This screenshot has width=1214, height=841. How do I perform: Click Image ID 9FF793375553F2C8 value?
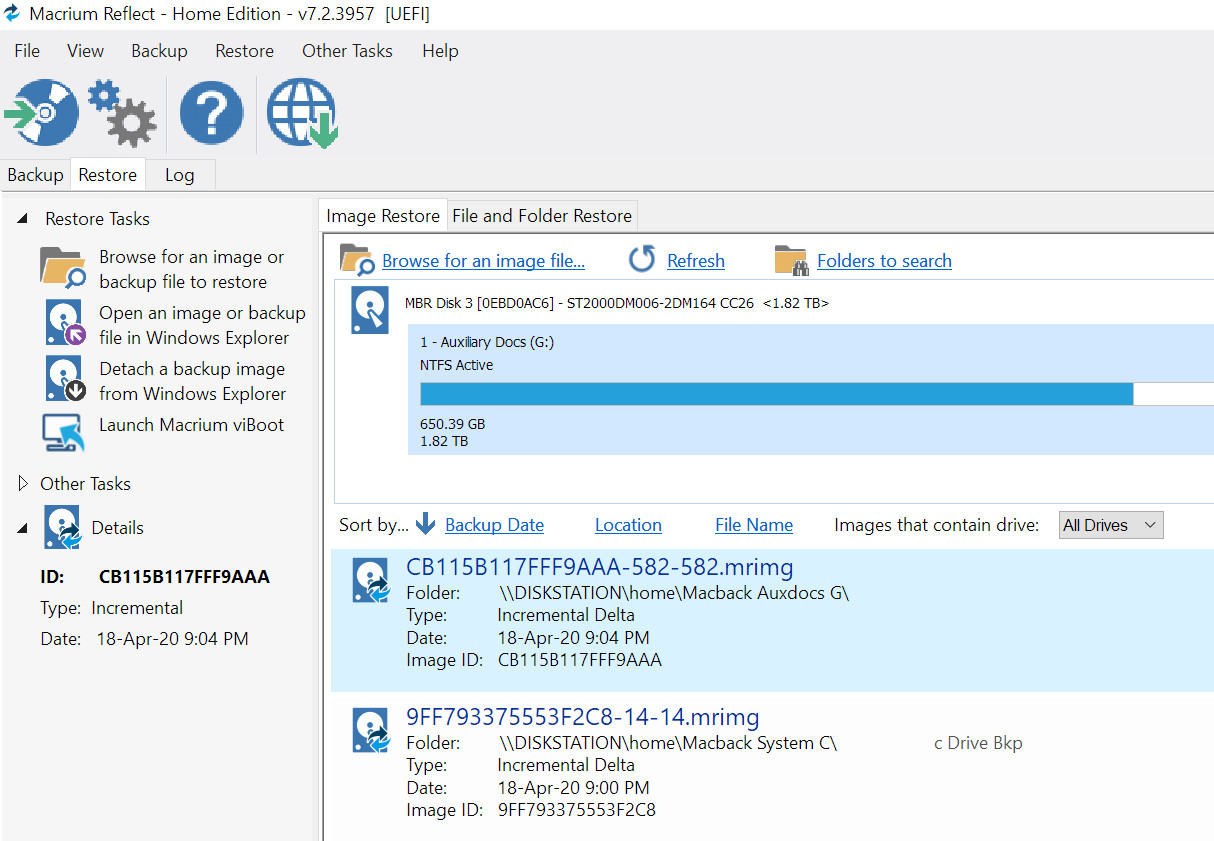pyautogui.click(x=576, y=810)
